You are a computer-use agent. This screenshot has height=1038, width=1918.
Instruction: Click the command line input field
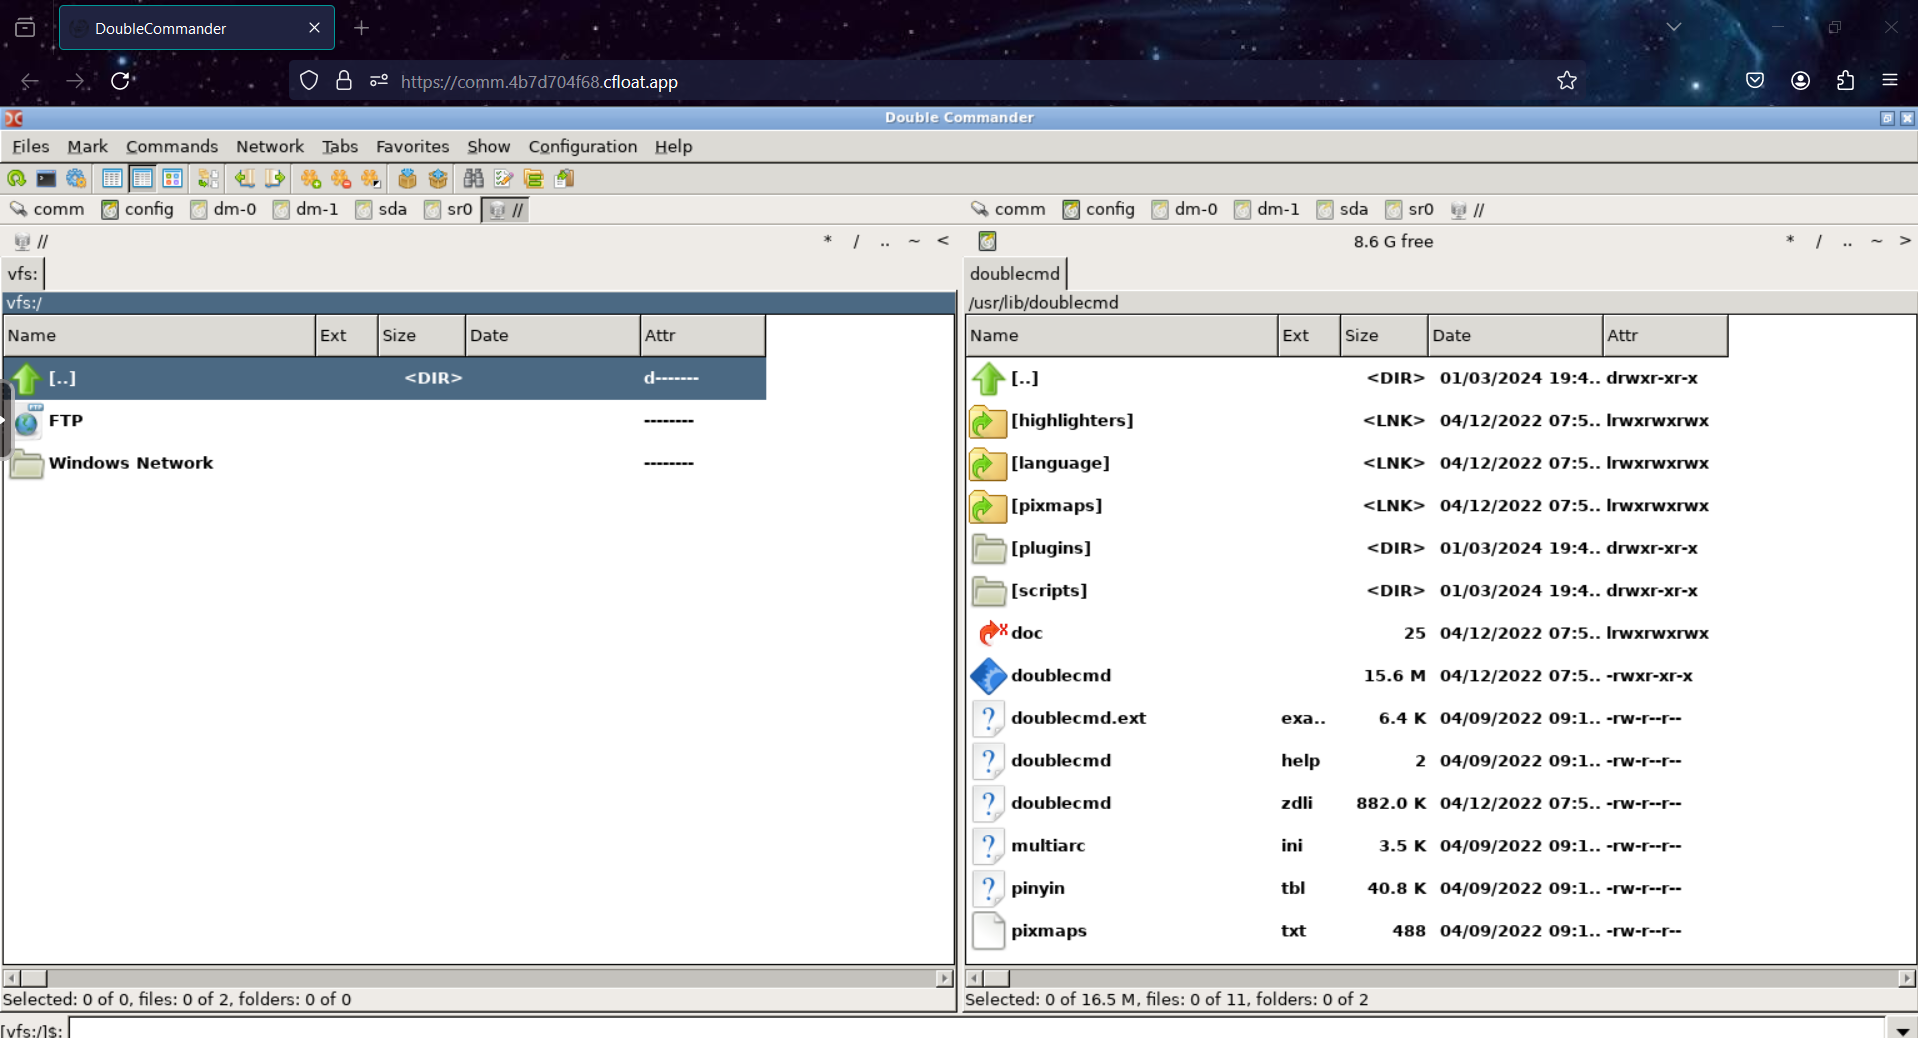977,1029
